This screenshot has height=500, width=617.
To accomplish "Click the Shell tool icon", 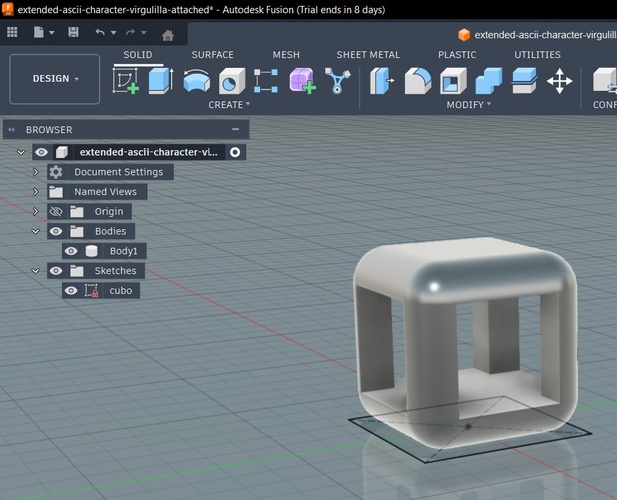I will (x=453, y=81).
